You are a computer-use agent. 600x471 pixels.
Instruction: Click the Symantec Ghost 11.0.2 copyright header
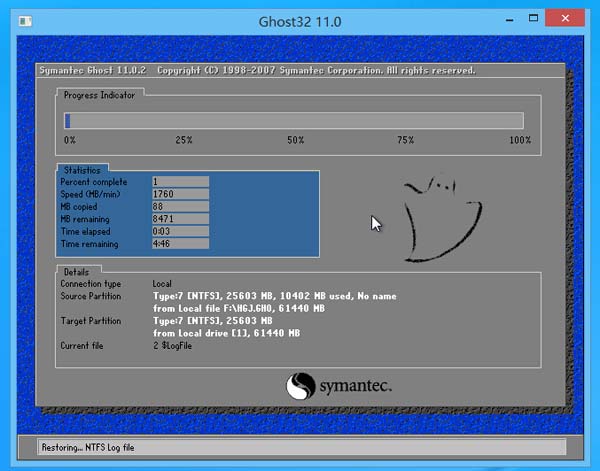point(257,70)
